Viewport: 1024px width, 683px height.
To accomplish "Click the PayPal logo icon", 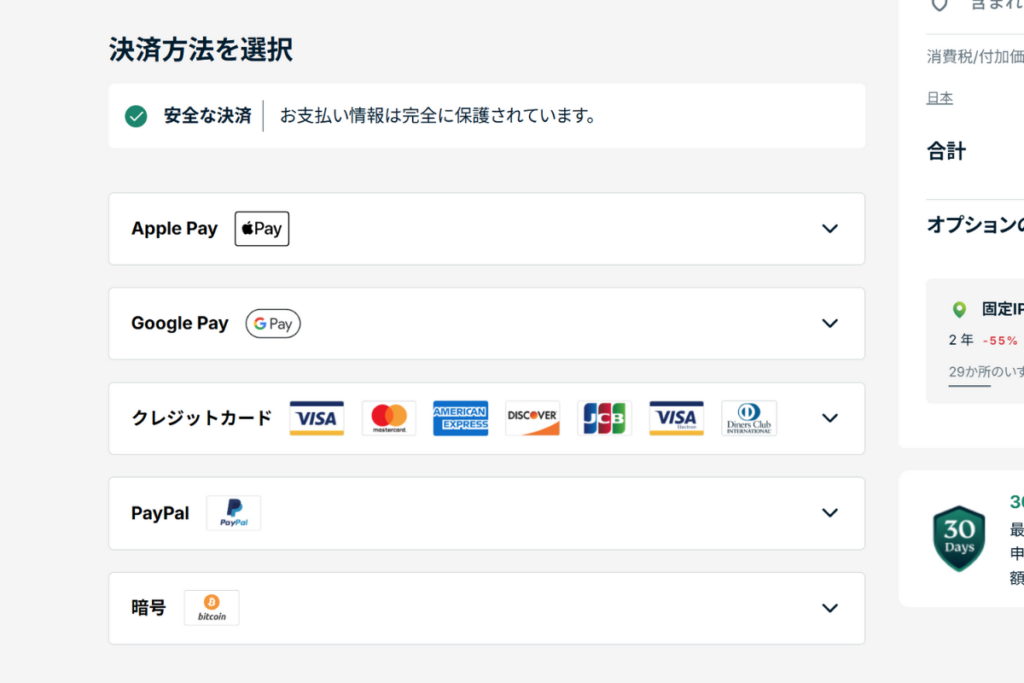I will [x=233, y=513].
